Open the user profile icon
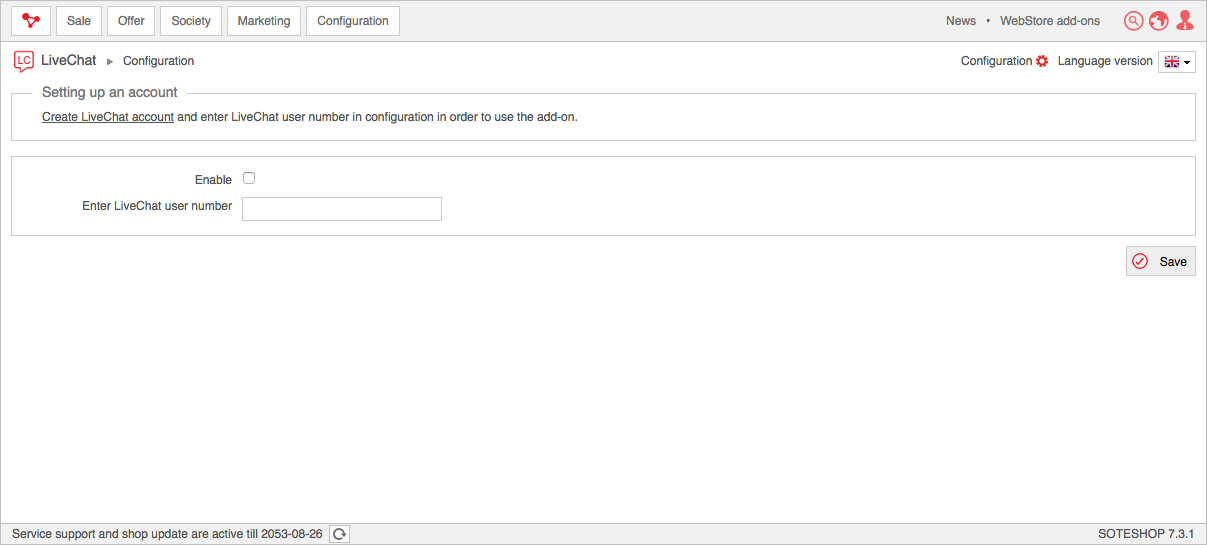The width and height of the screenshot is (1207, 545). 1185,21
